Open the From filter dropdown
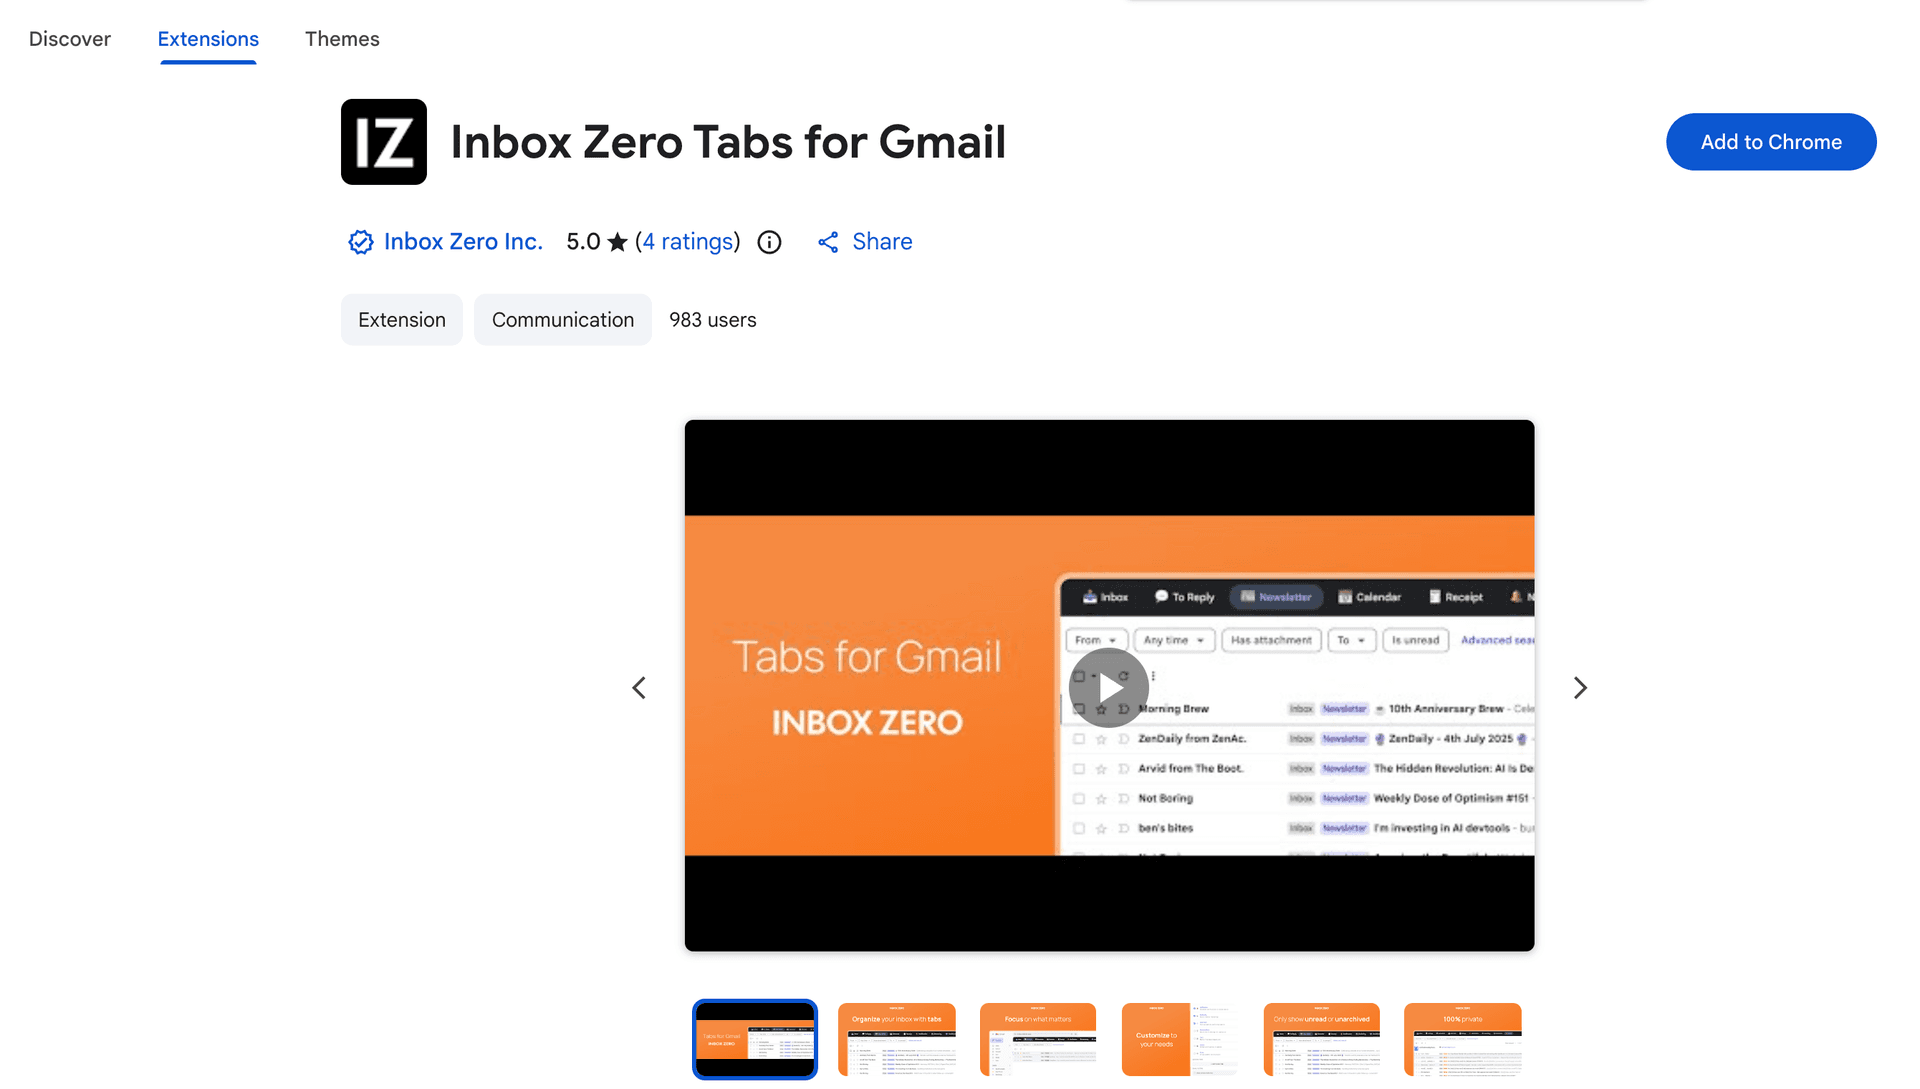 click(1097, 640)
